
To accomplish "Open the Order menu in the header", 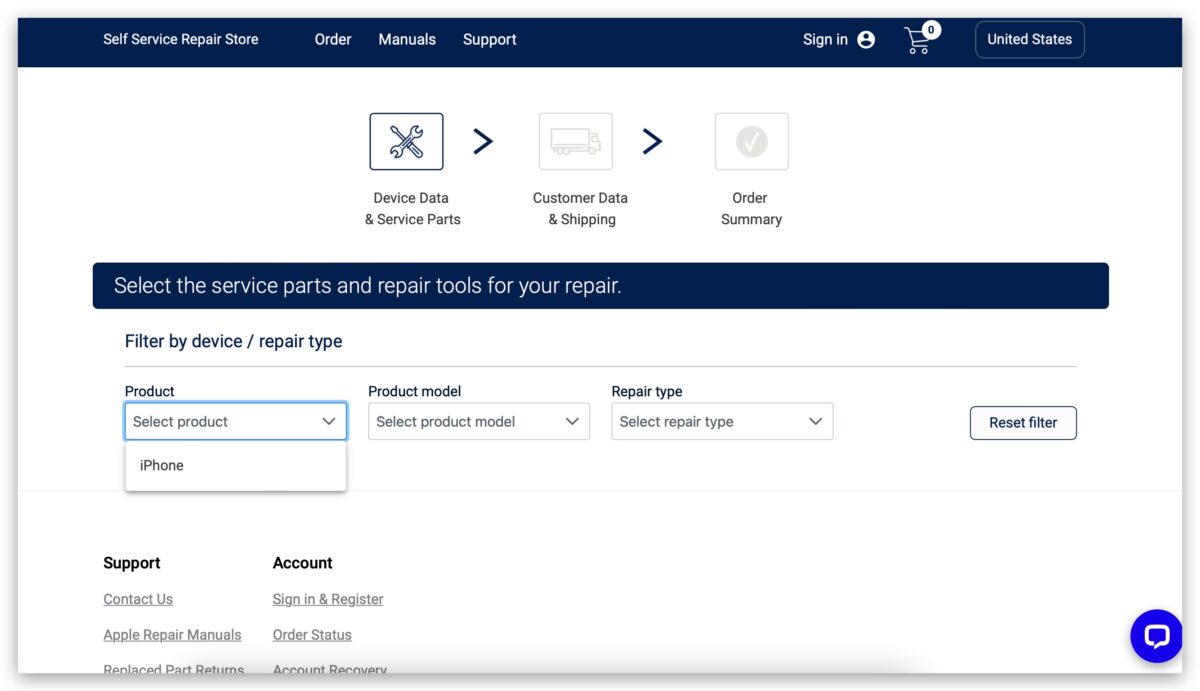I will (333, 40).
